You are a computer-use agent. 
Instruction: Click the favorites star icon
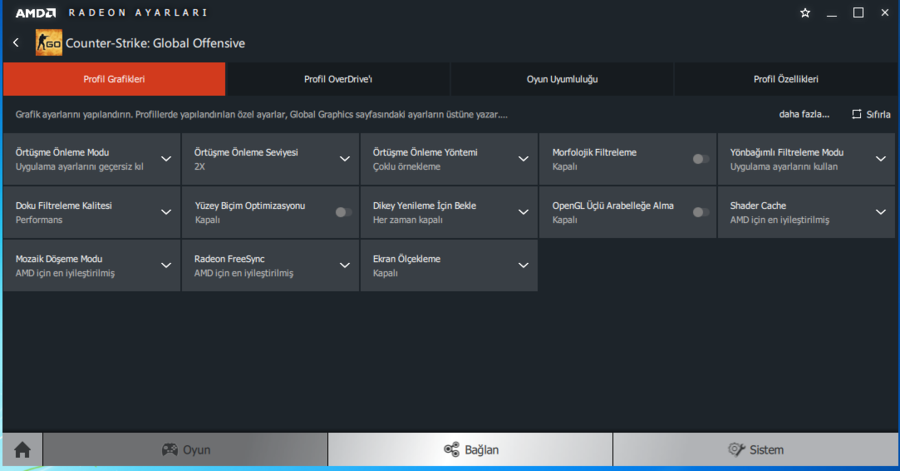point(805,13)
